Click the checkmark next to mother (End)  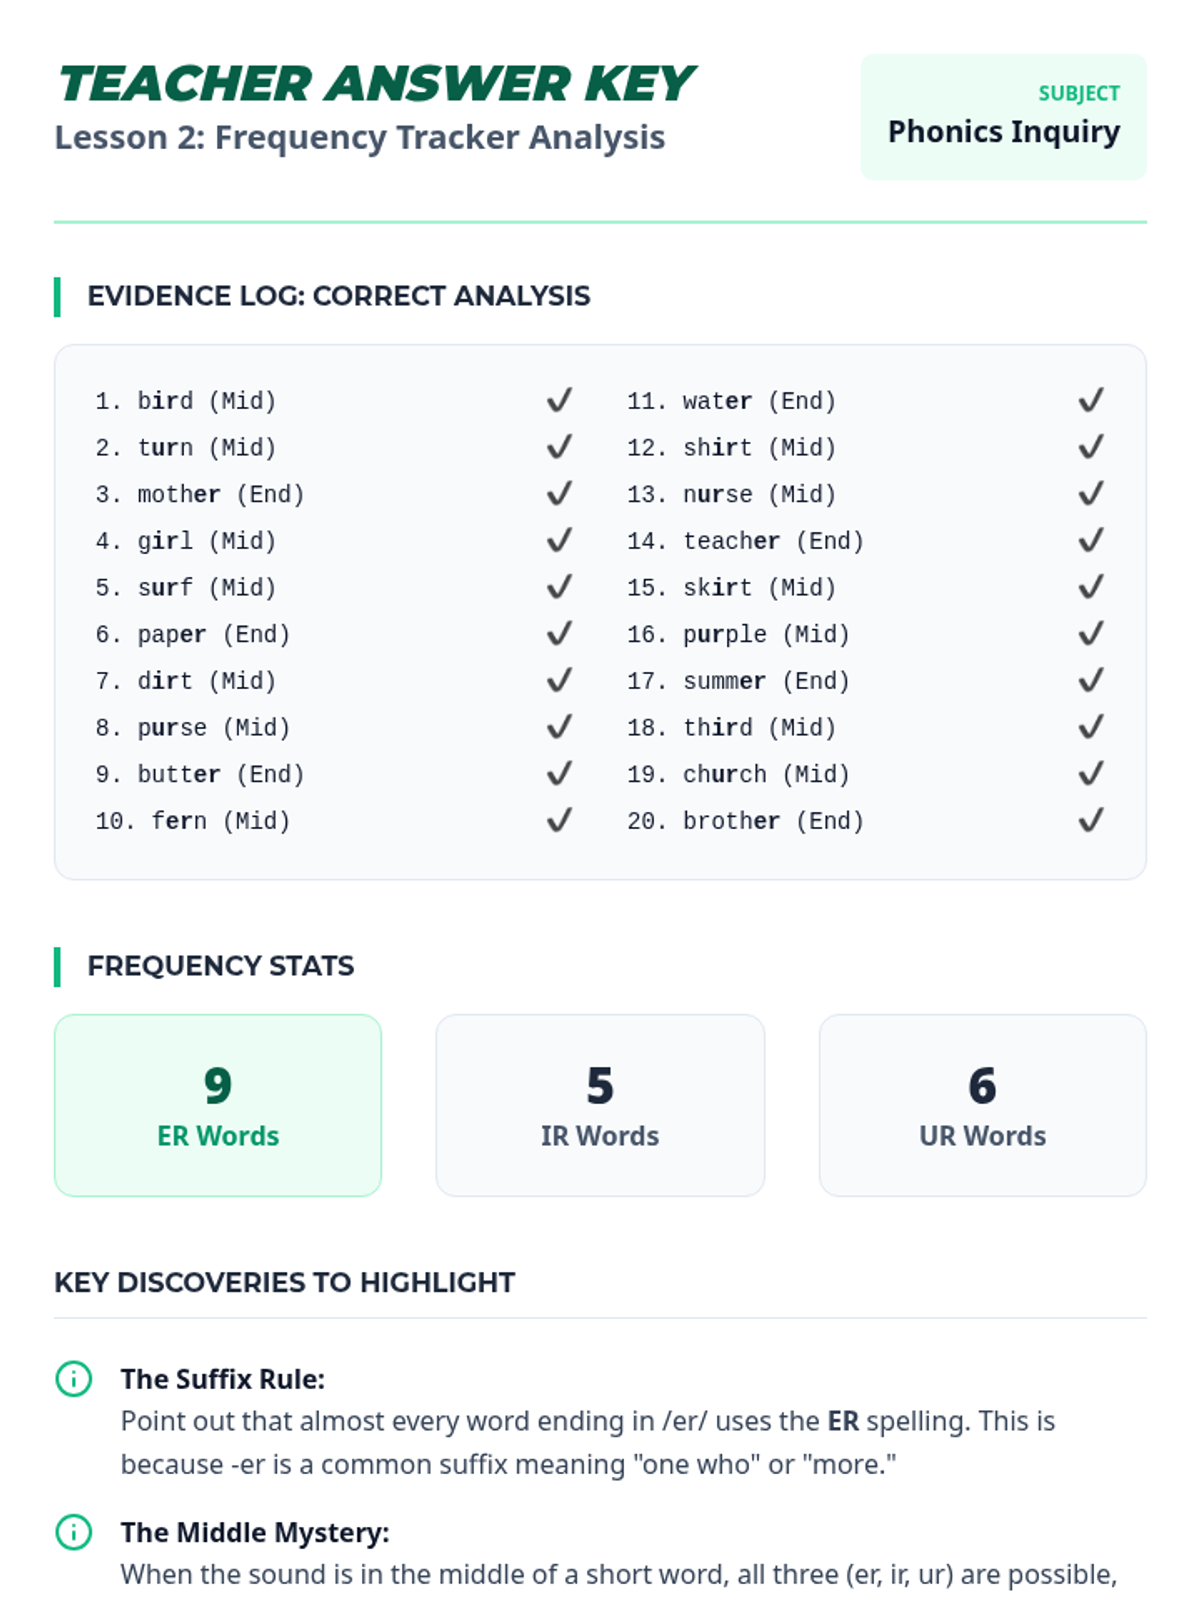pos(559,494)
